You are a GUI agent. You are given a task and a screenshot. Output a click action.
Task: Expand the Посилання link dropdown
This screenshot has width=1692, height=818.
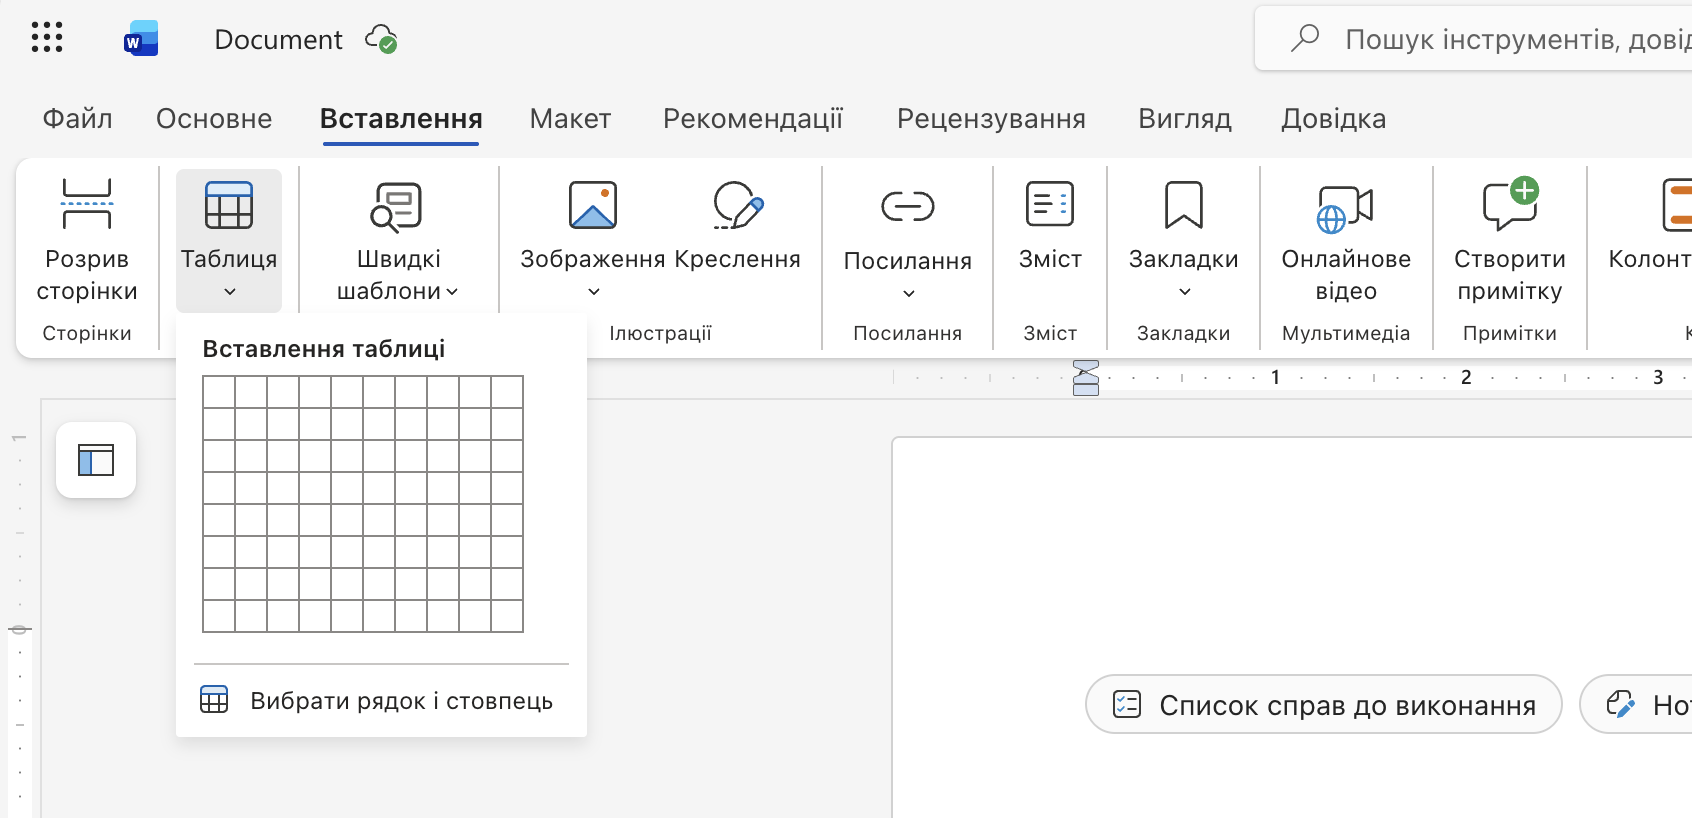tap(907, 241)
